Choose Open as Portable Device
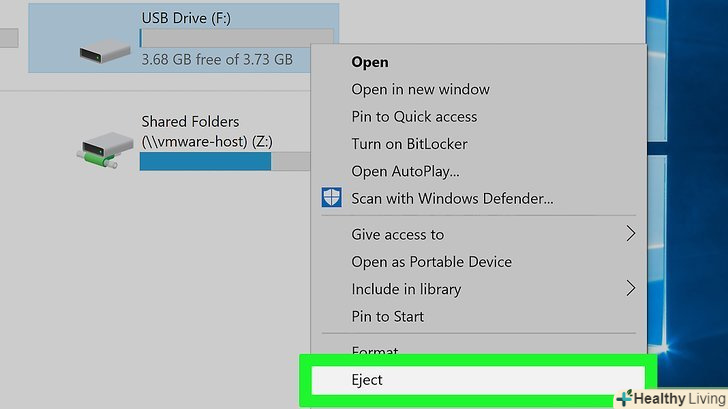The image size is (728, 409). click(x=431, y=262)
